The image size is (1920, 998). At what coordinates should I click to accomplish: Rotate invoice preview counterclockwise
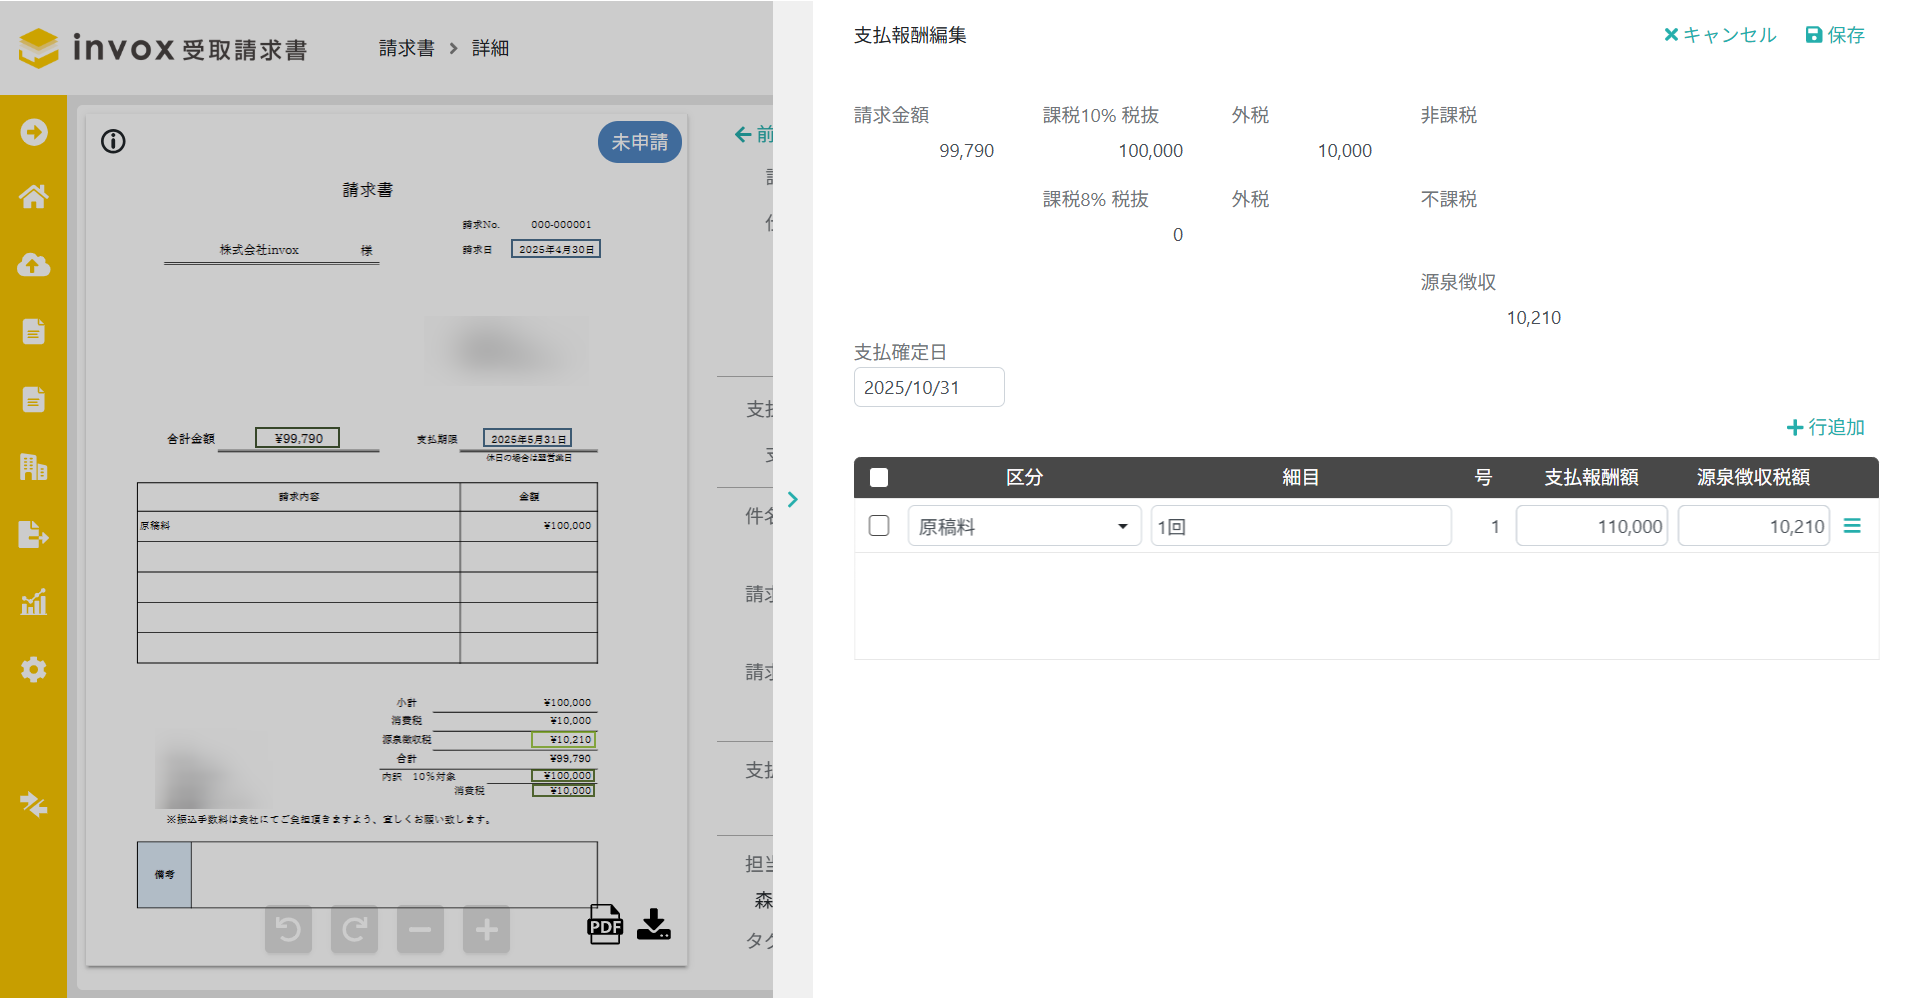[x=288, y=930]
